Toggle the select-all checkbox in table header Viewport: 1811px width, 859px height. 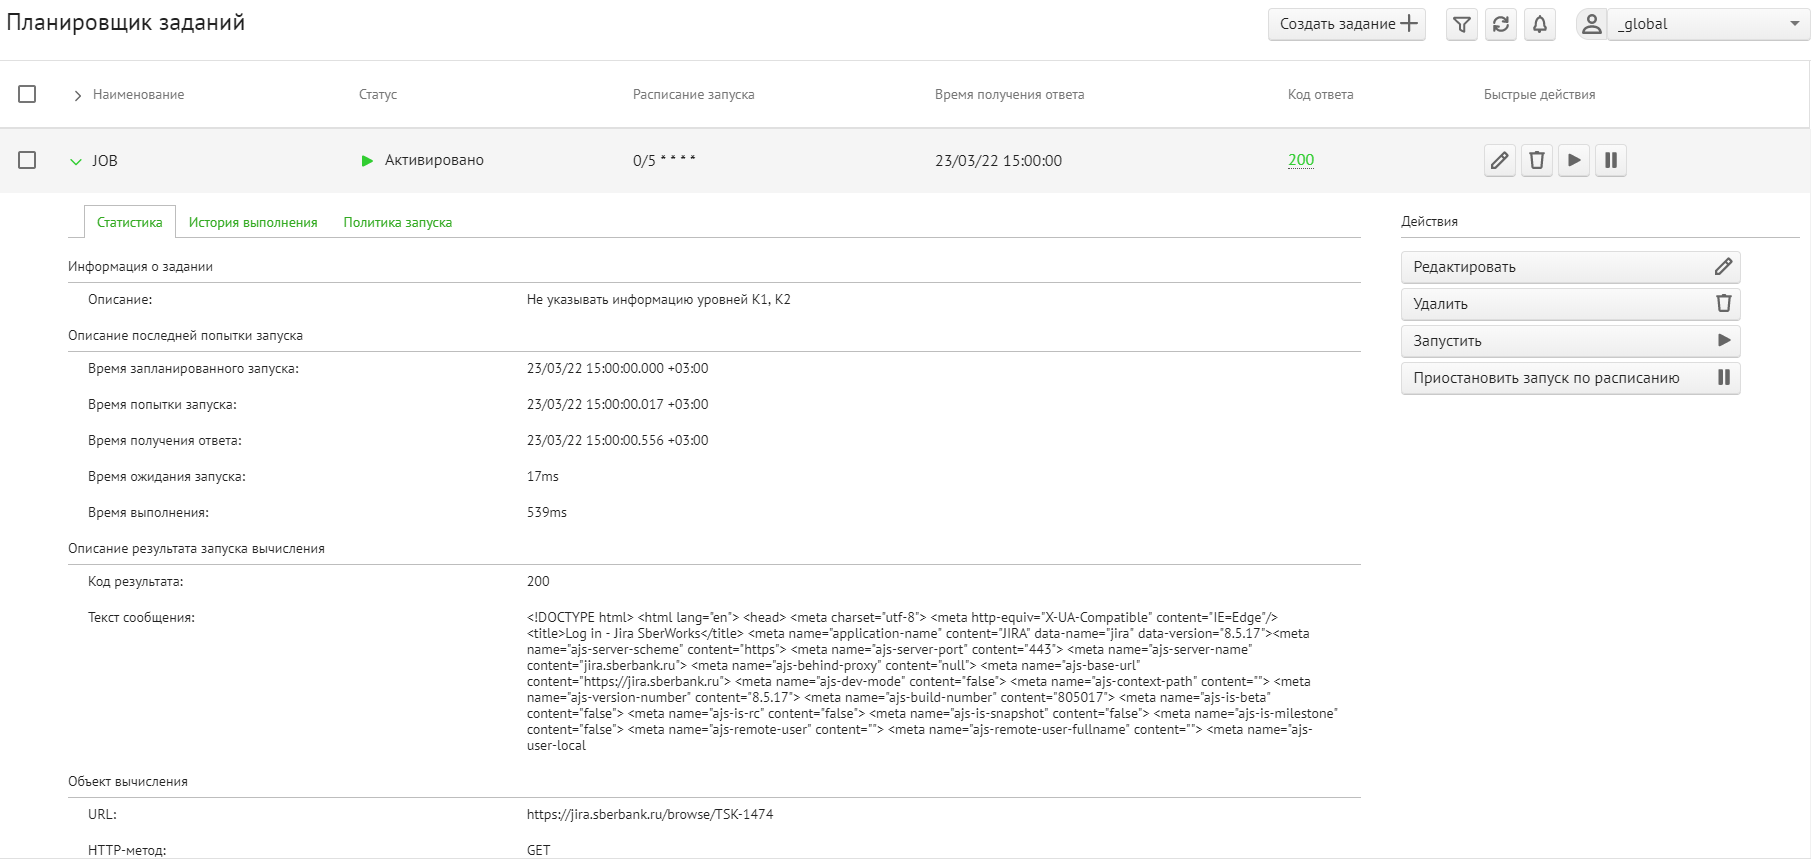click(27, 94)
